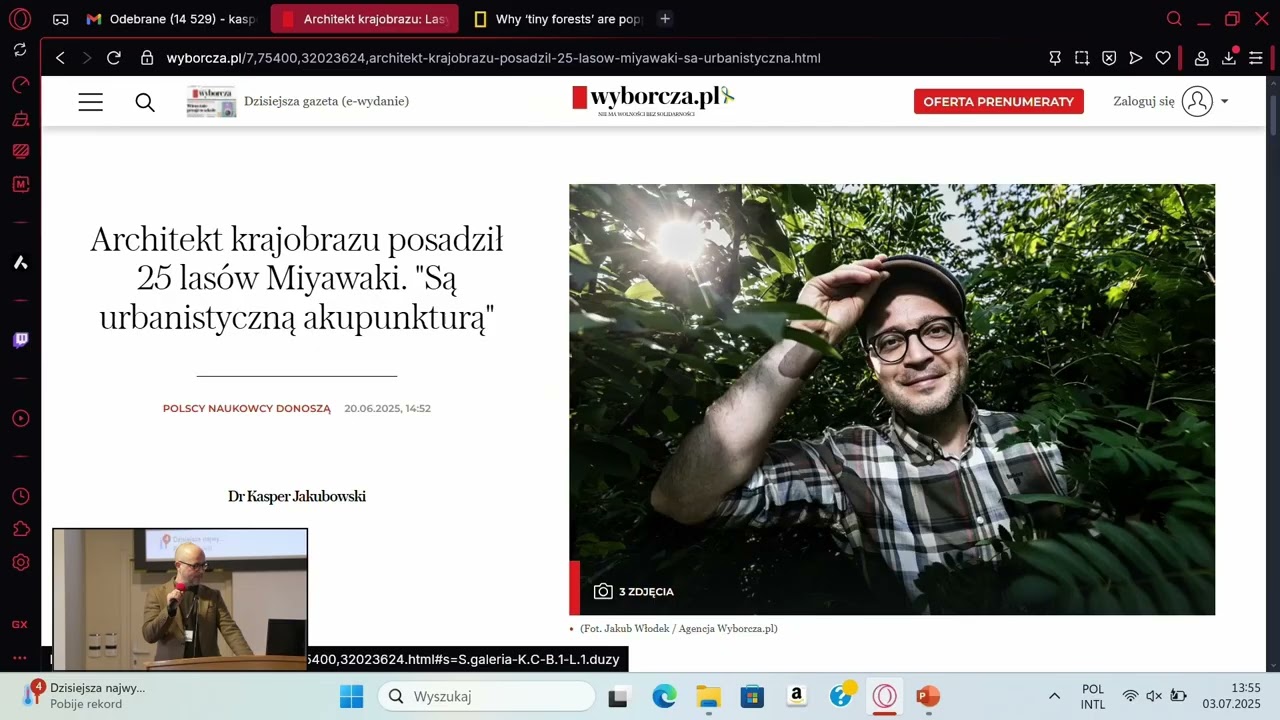Open Twitch panel in the sidebar
The width and height of the screenshot is (1280, 720).
click(20, 340)
